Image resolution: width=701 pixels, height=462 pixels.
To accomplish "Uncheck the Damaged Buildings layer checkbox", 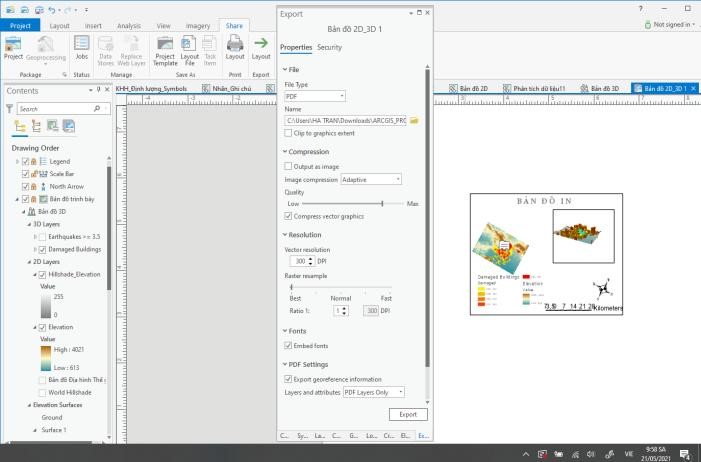I will pyautogui.click(x=42, y=249).
